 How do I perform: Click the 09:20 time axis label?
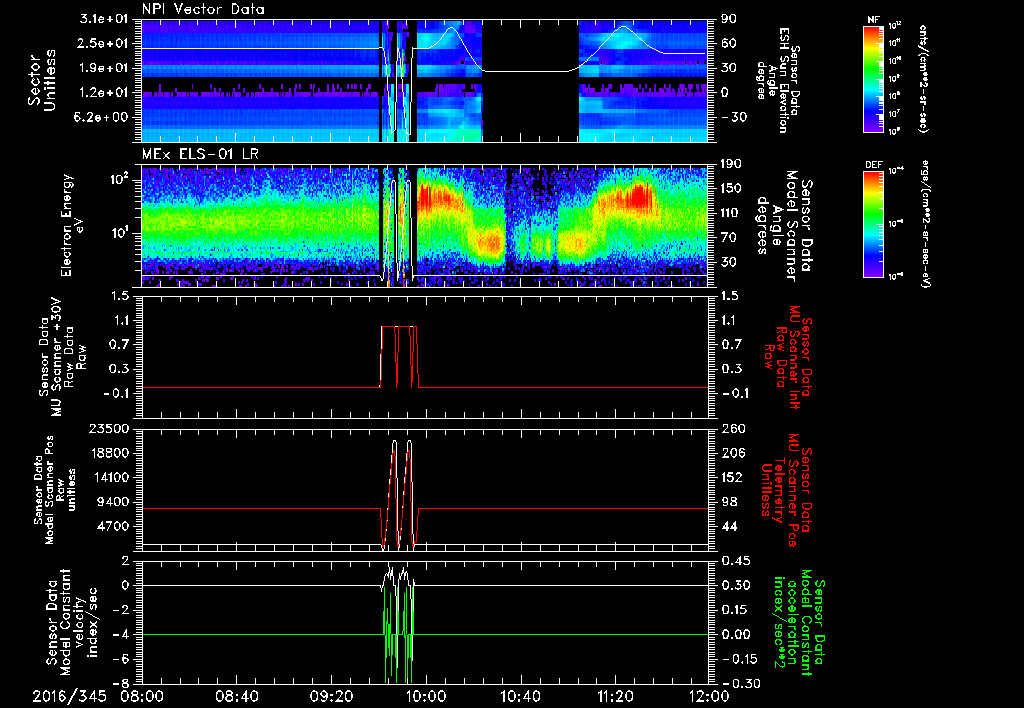pyautogui.click(x=331, y=696)
